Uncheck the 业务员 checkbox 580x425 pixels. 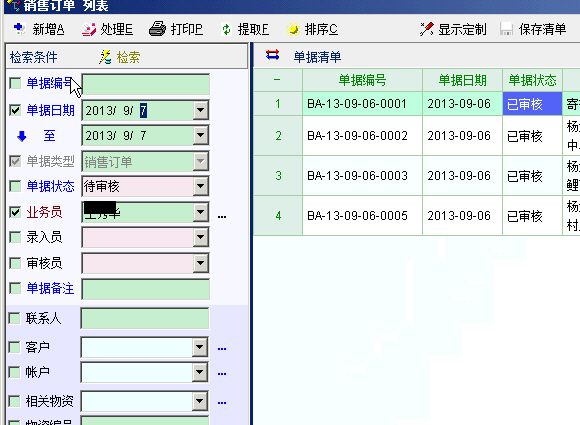15,212
